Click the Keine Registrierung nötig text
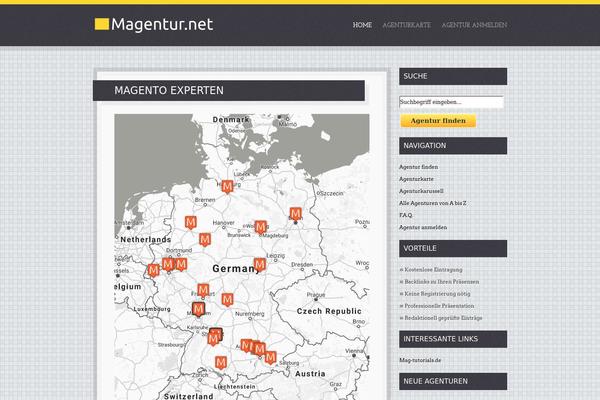This screenshot has width=600, height=400. (x=437, y=294)
